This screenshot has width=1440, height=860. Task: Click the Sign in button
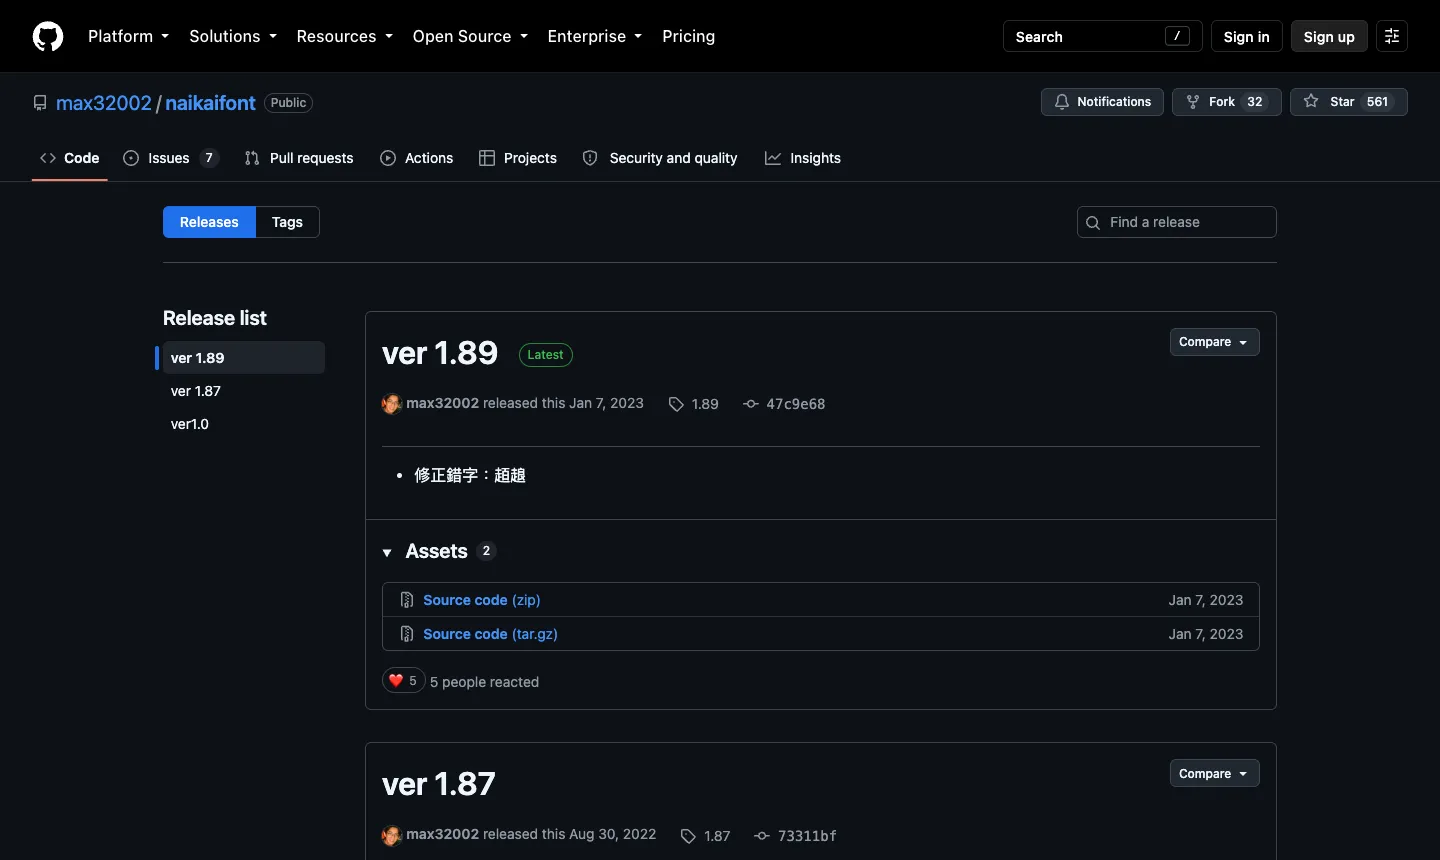[1246, 36]
